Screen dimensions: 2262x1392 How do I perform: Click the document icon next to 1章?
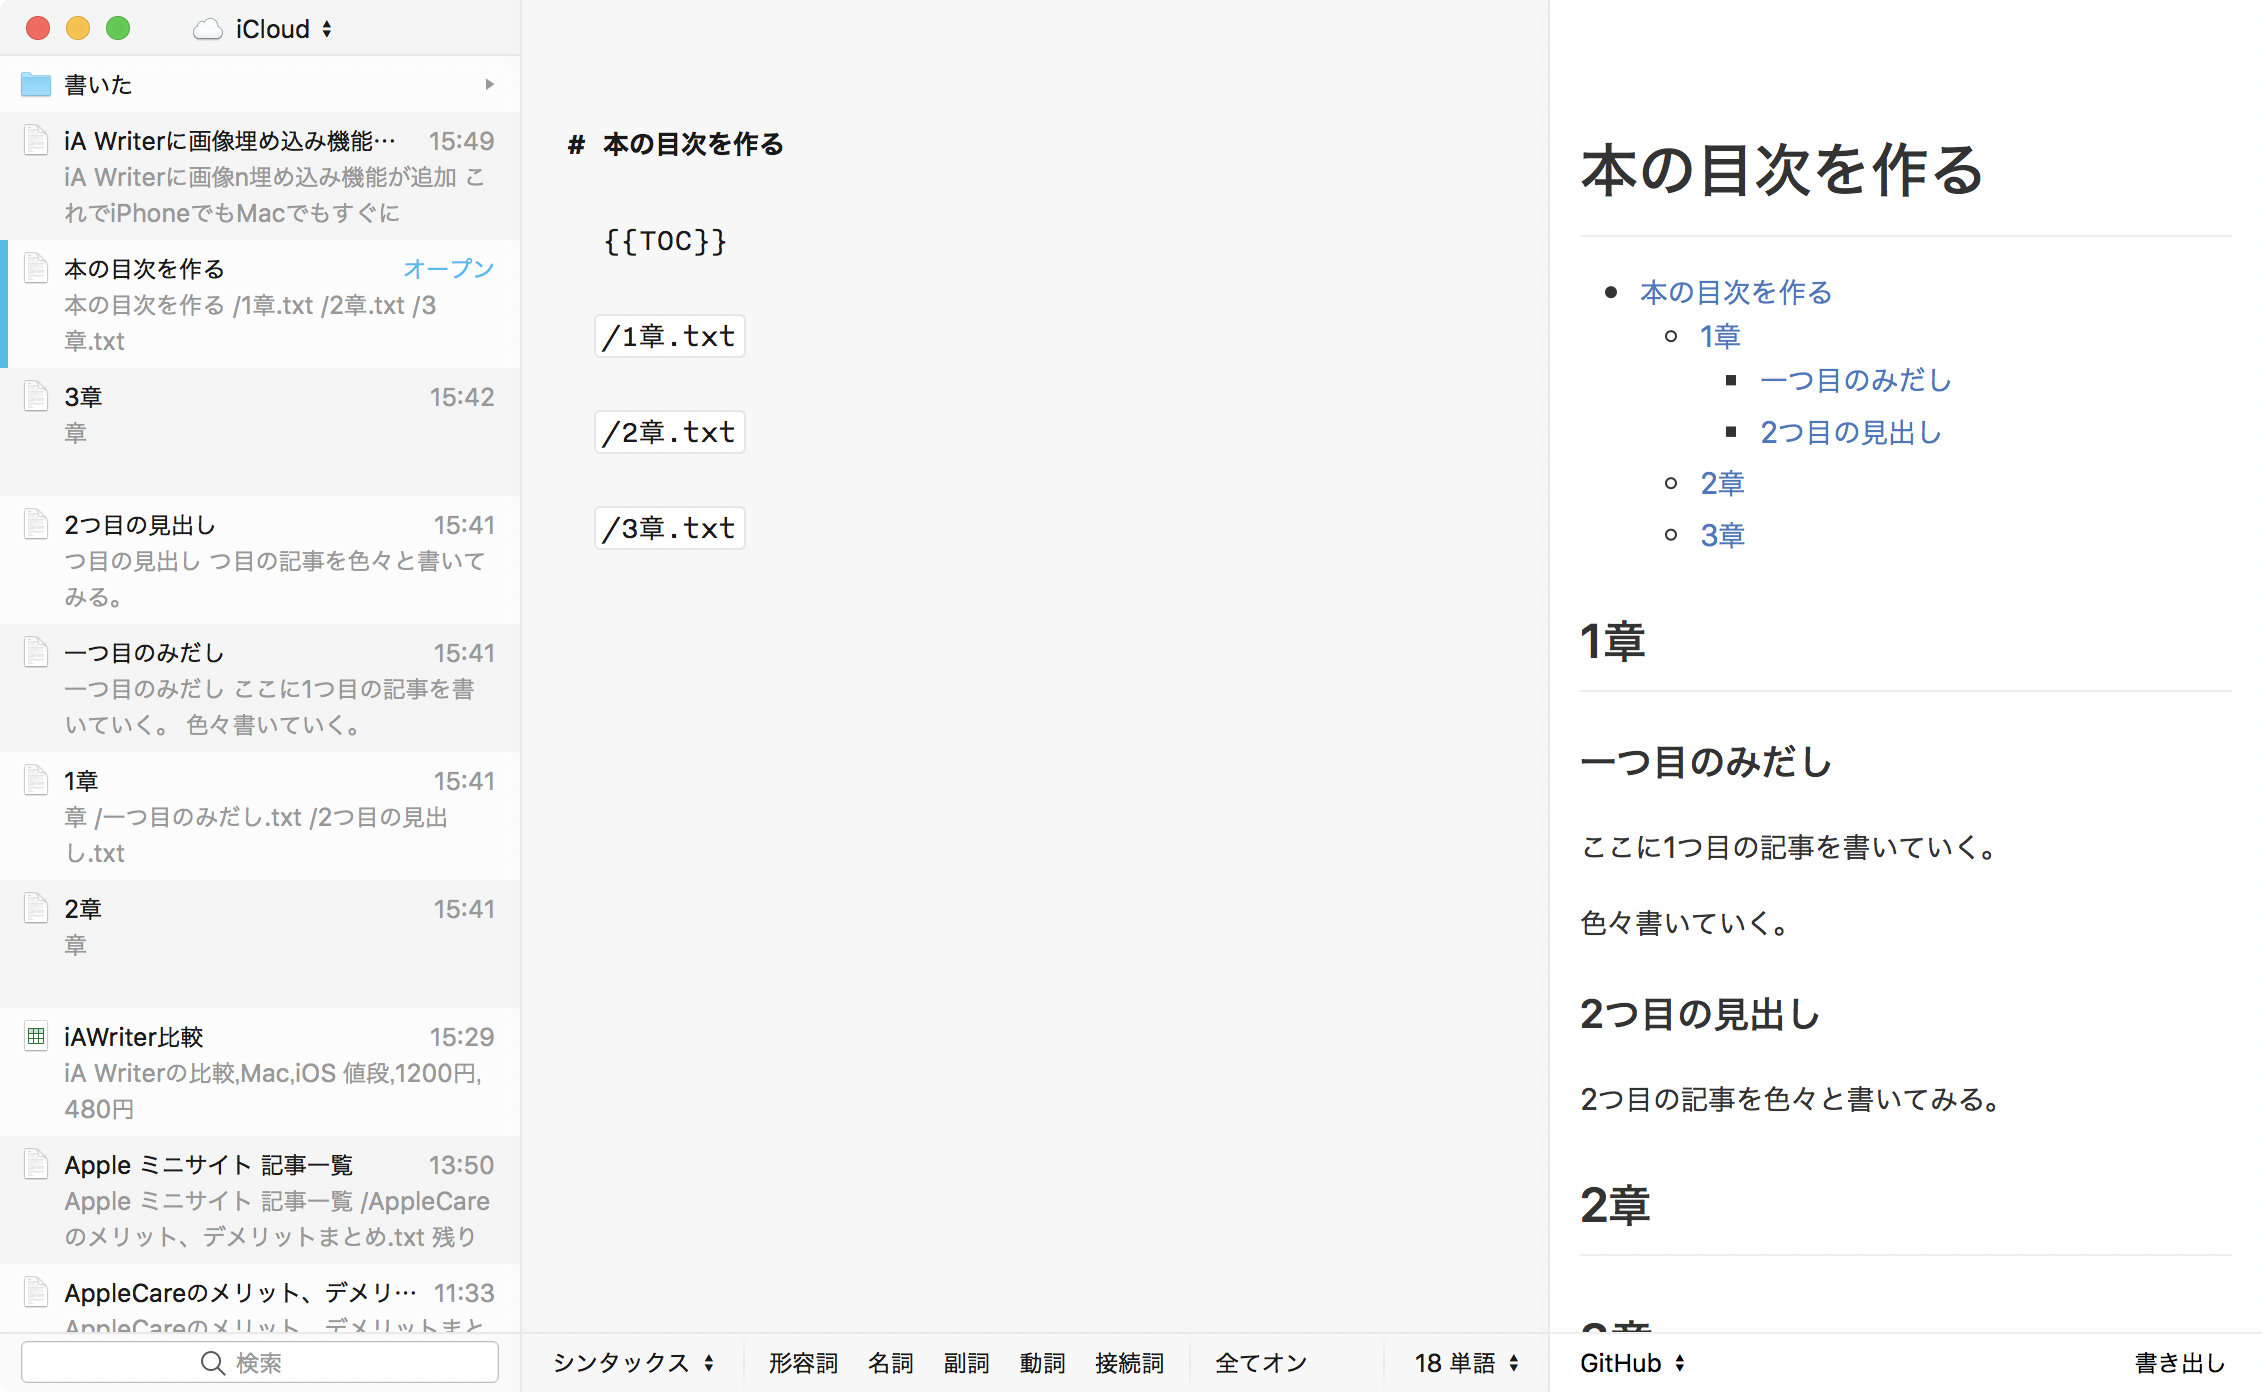pyautogui.click(x=36, y=781)
